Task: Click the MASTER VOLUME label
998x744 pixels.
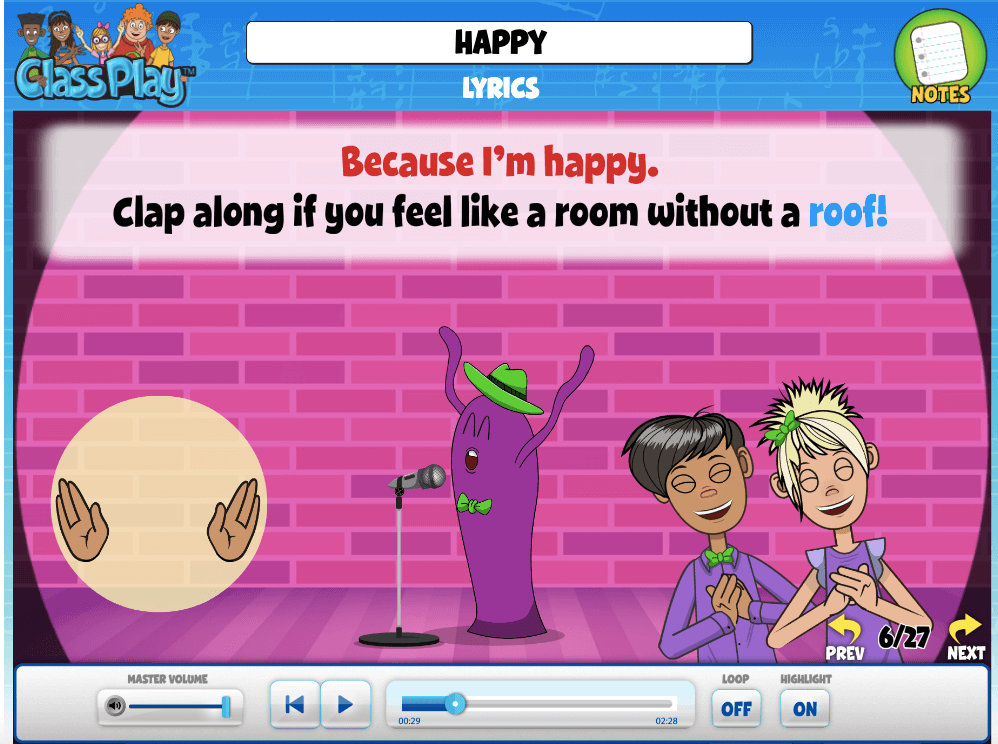Action: (167, 679)
